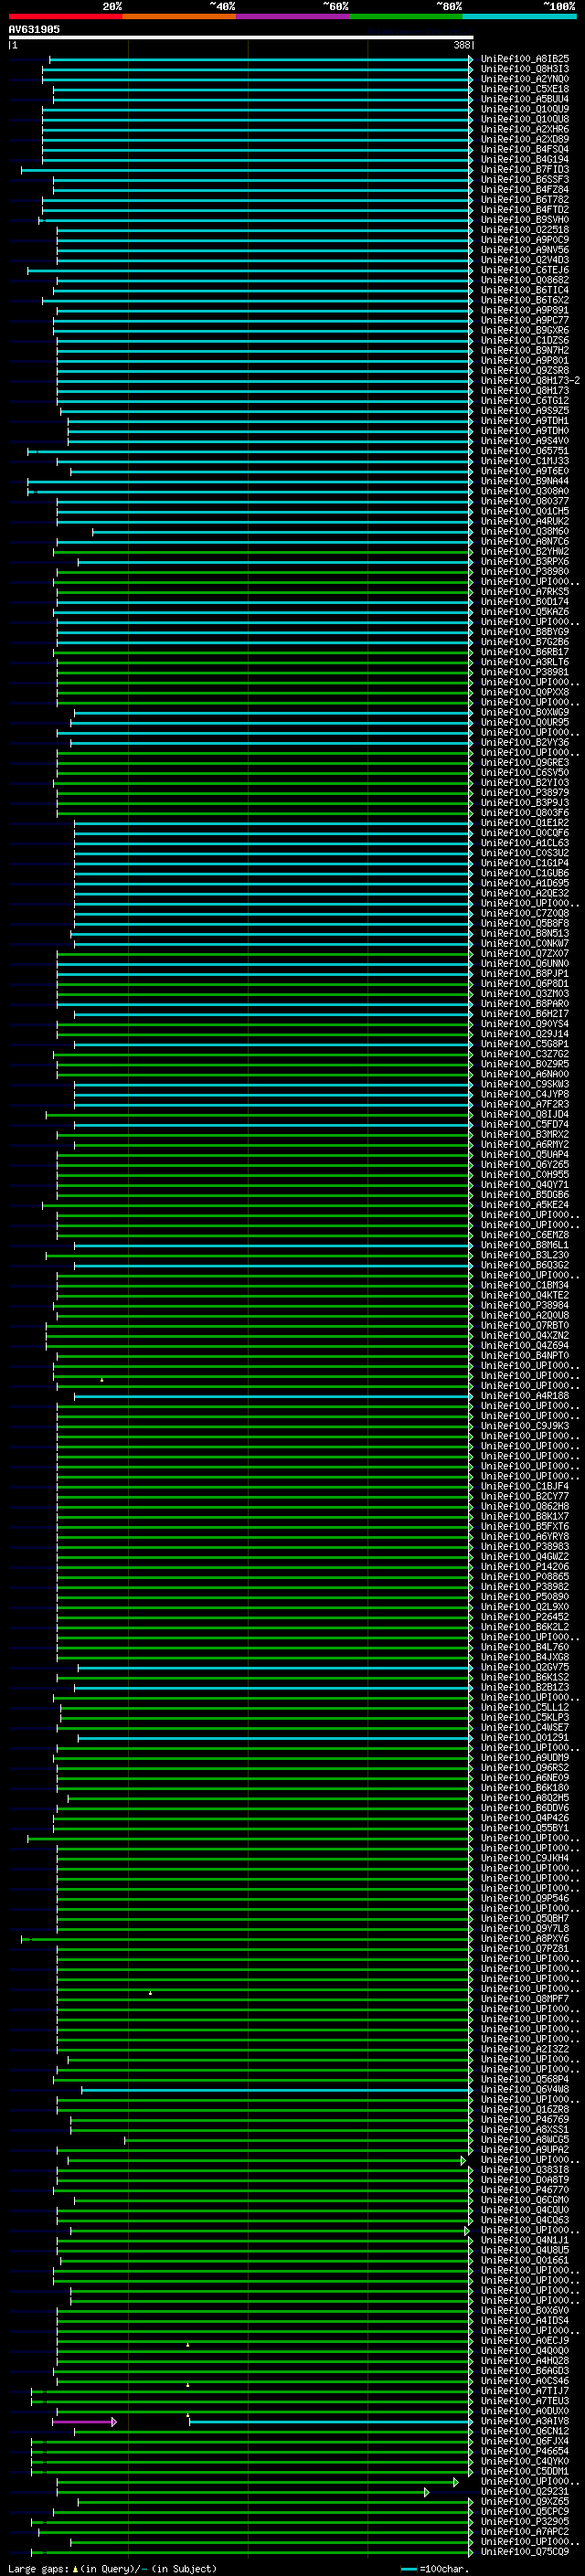The height and width of the screenshot is (2576, 585).
Task: Select the UniRef100_B6T6X2 label
Action: [x=525, y=300]
